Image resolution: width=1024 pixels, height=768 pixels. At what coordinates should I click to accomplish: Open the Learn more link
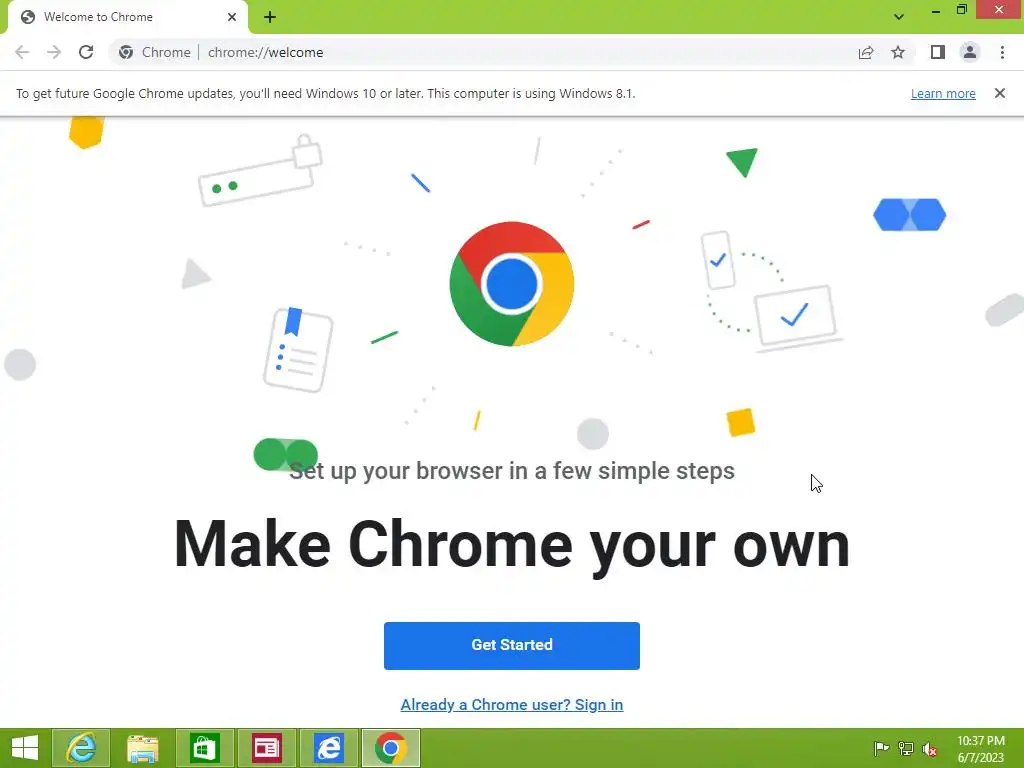[943, 93]
